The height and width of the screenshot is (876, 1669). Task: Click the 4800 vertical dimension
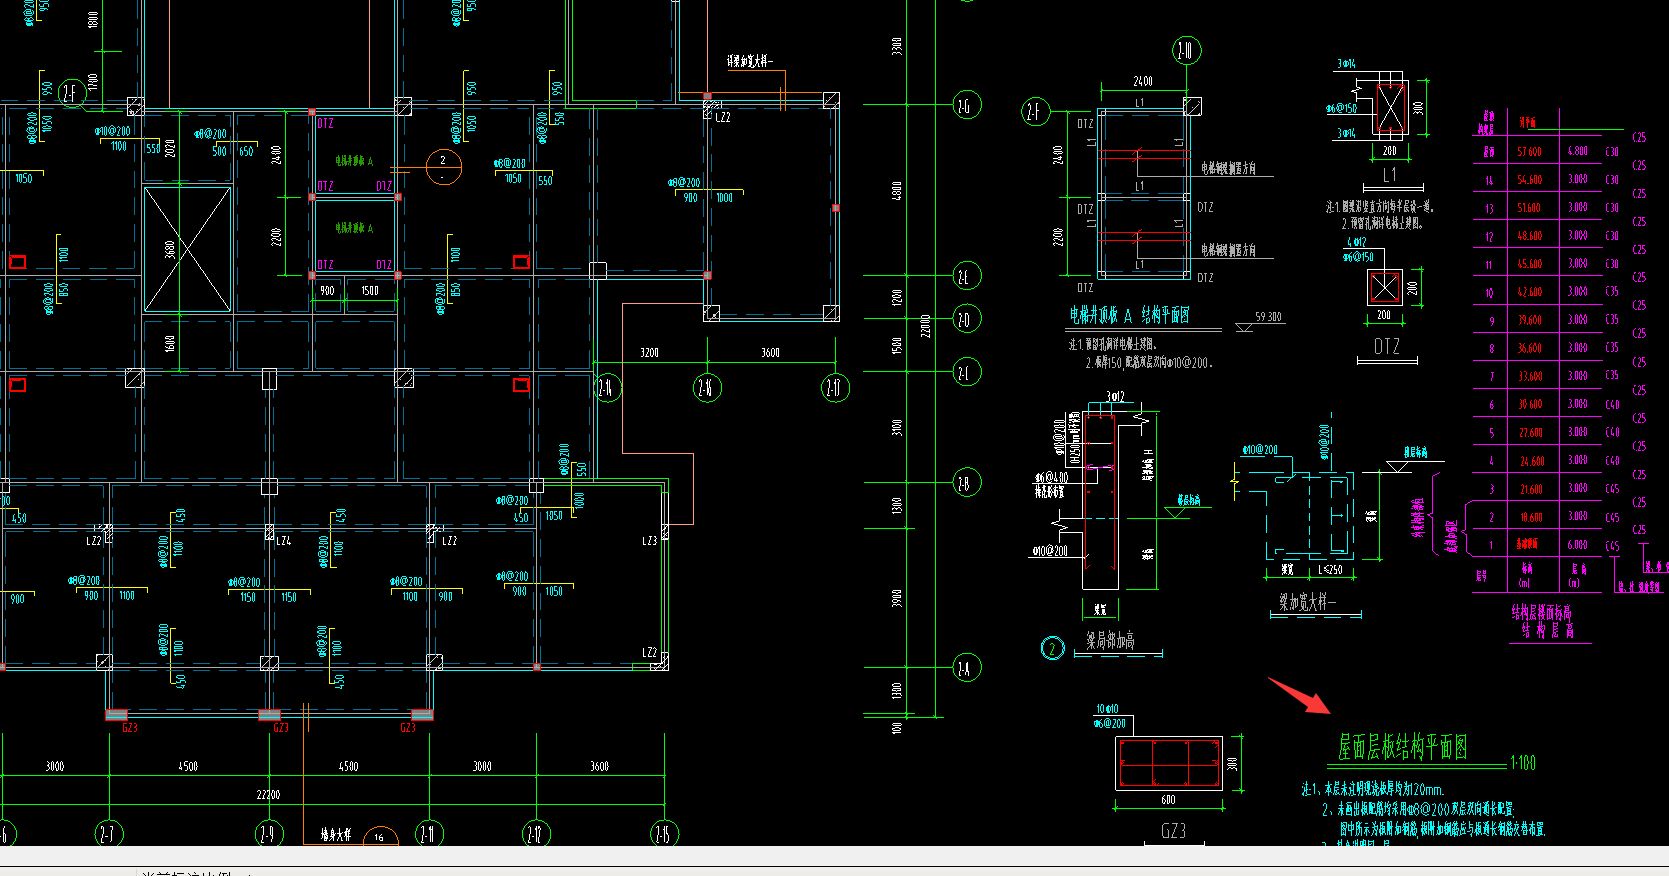[x=897, y=190]
